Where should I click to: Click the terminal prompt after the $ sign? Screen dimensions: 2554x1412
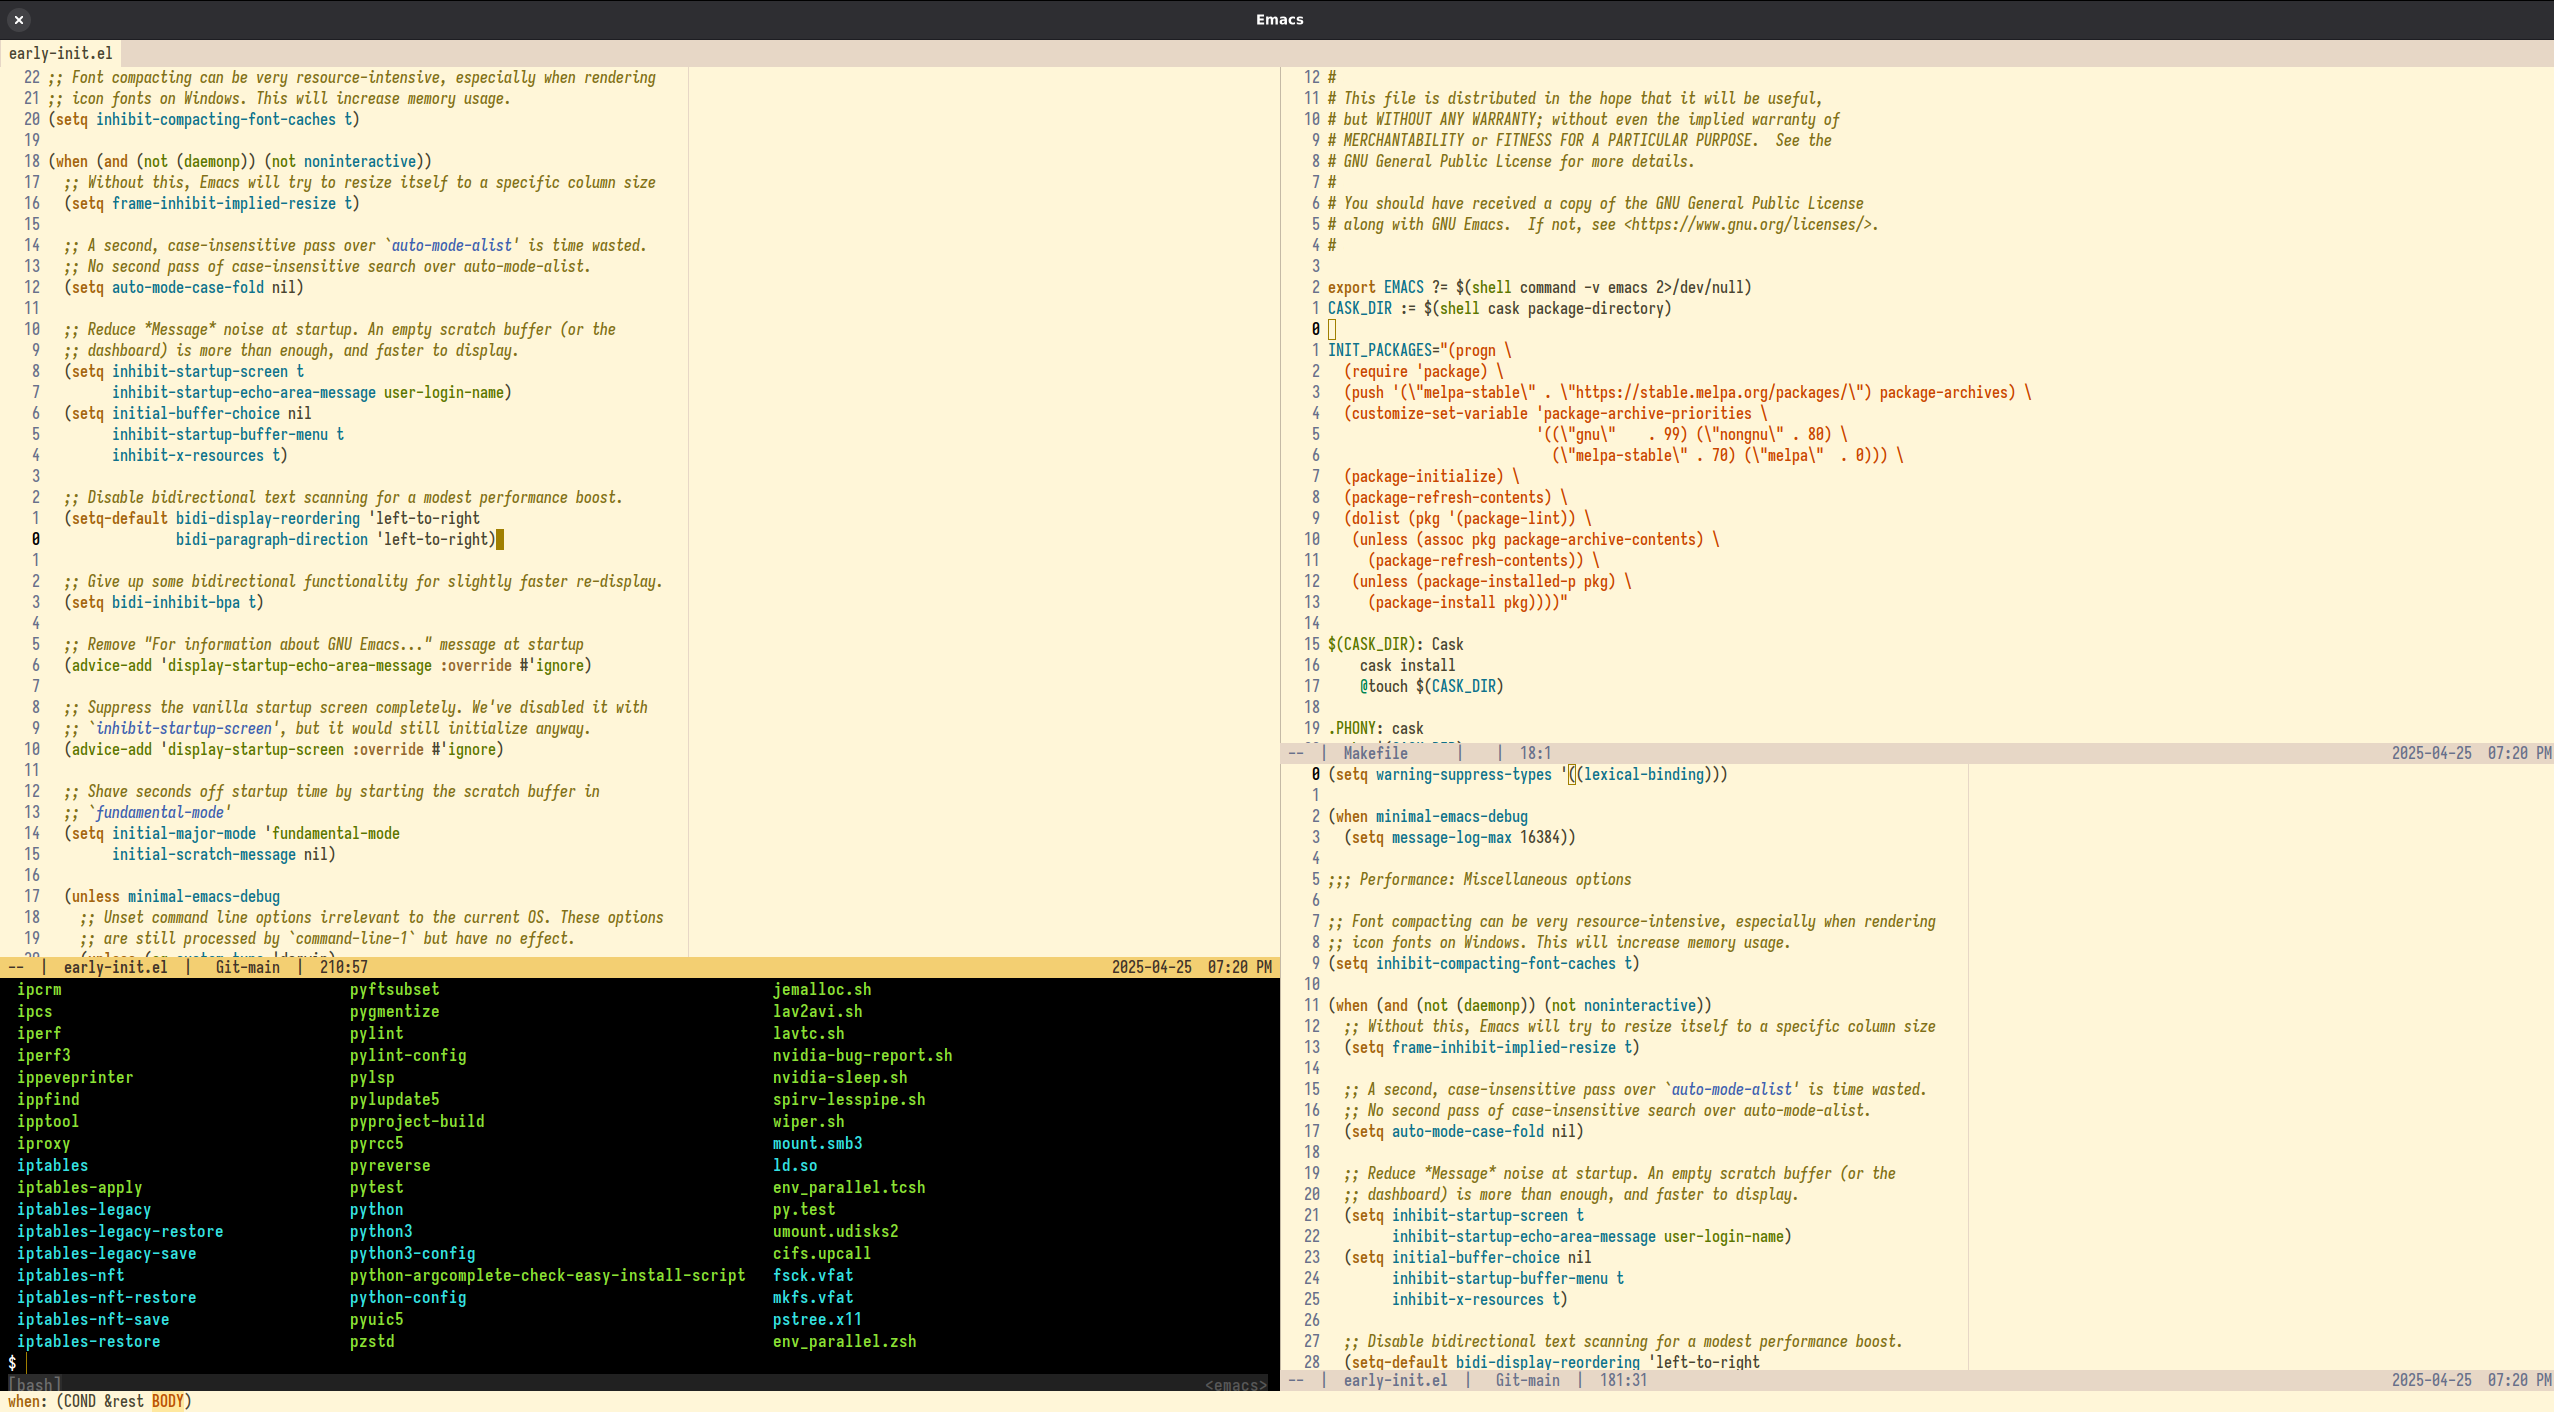27,1363
